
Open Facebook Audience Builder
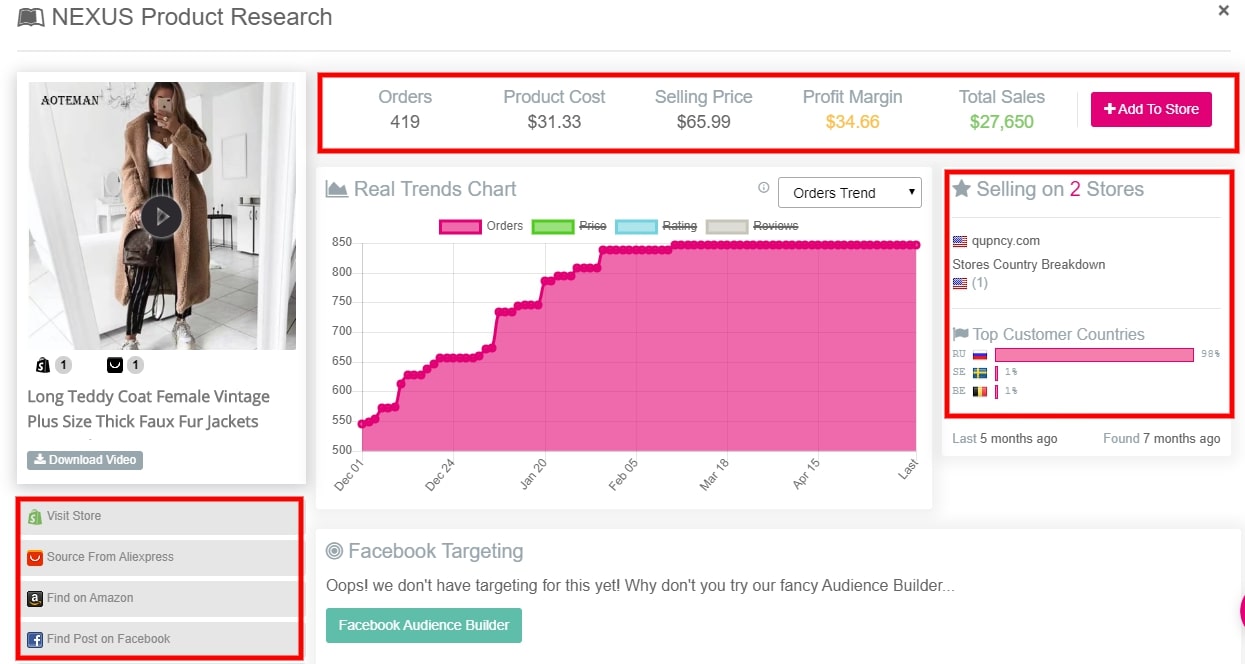(423, 625)
